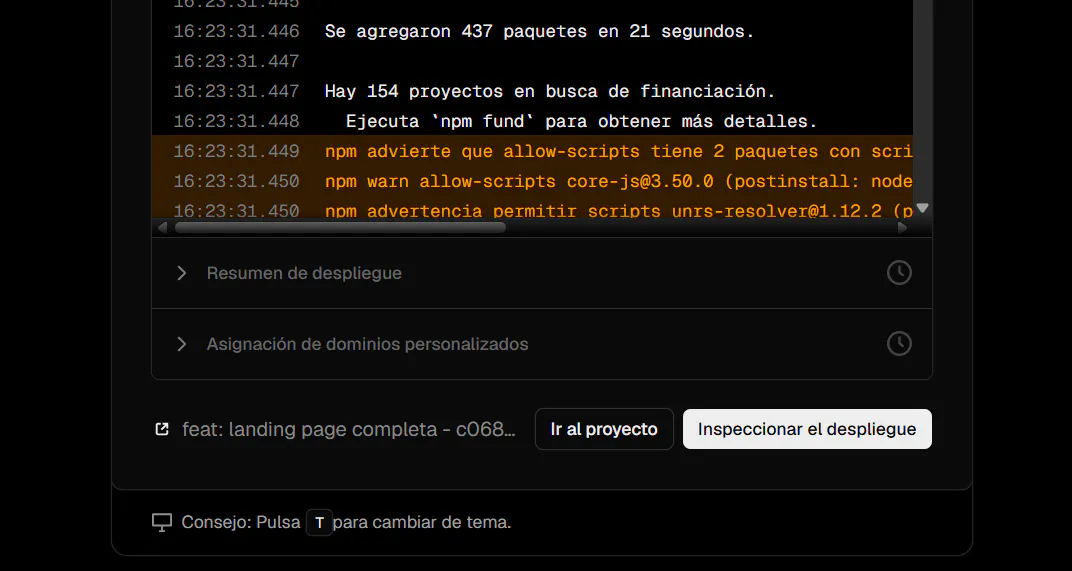The width and height of the screenshot is (1072, 571).
Task: Click the down arrow of vertical log scrollbar
Action: coord(922,207)
